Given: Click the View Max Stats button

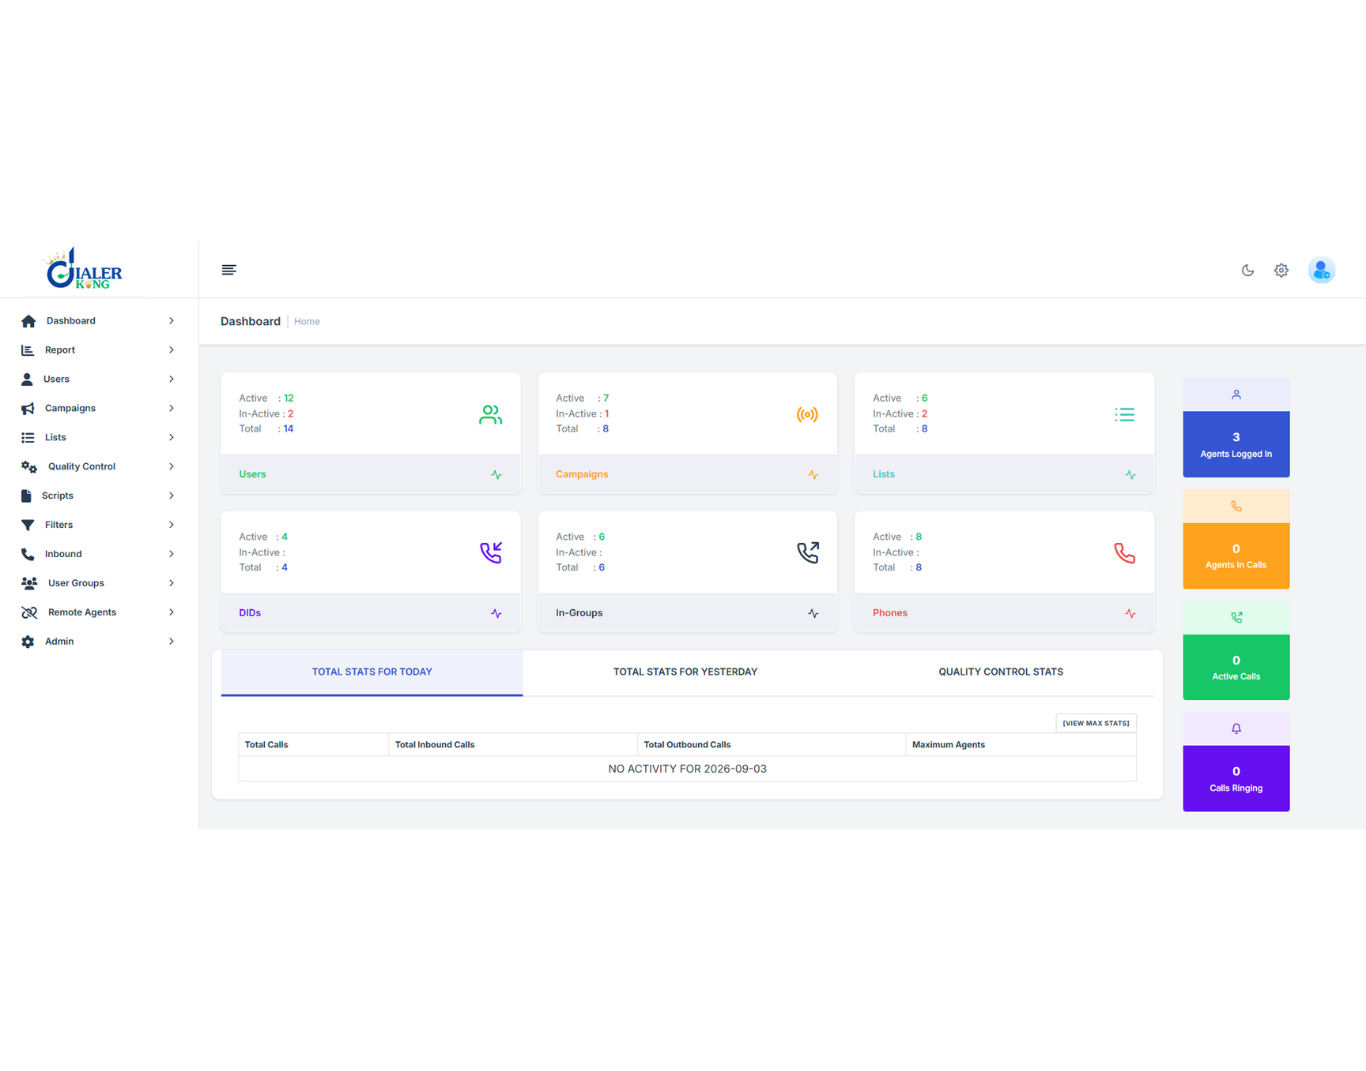Looking at the screenshot, I should pos(1096,723).
